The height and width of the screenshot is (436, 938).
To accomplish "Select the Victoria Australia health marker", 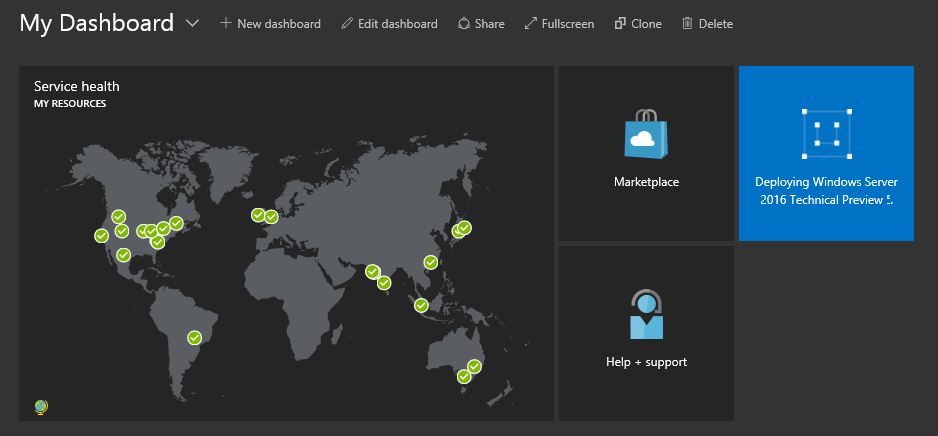I will 464,377.
